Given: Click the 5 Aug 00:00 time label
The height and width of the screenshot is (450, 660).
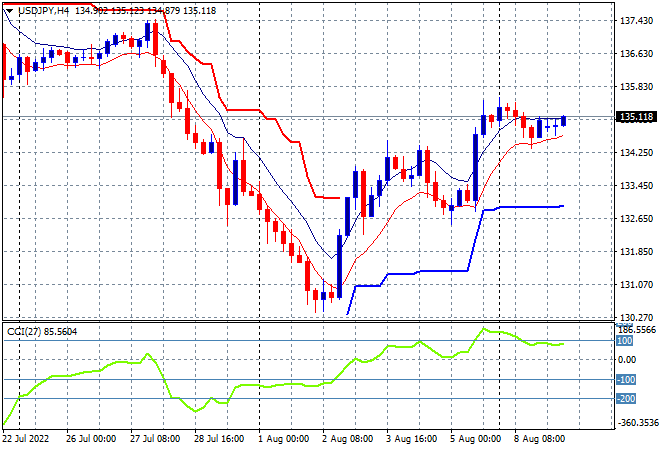Looking at the screenshot, I should pos(476,439).
